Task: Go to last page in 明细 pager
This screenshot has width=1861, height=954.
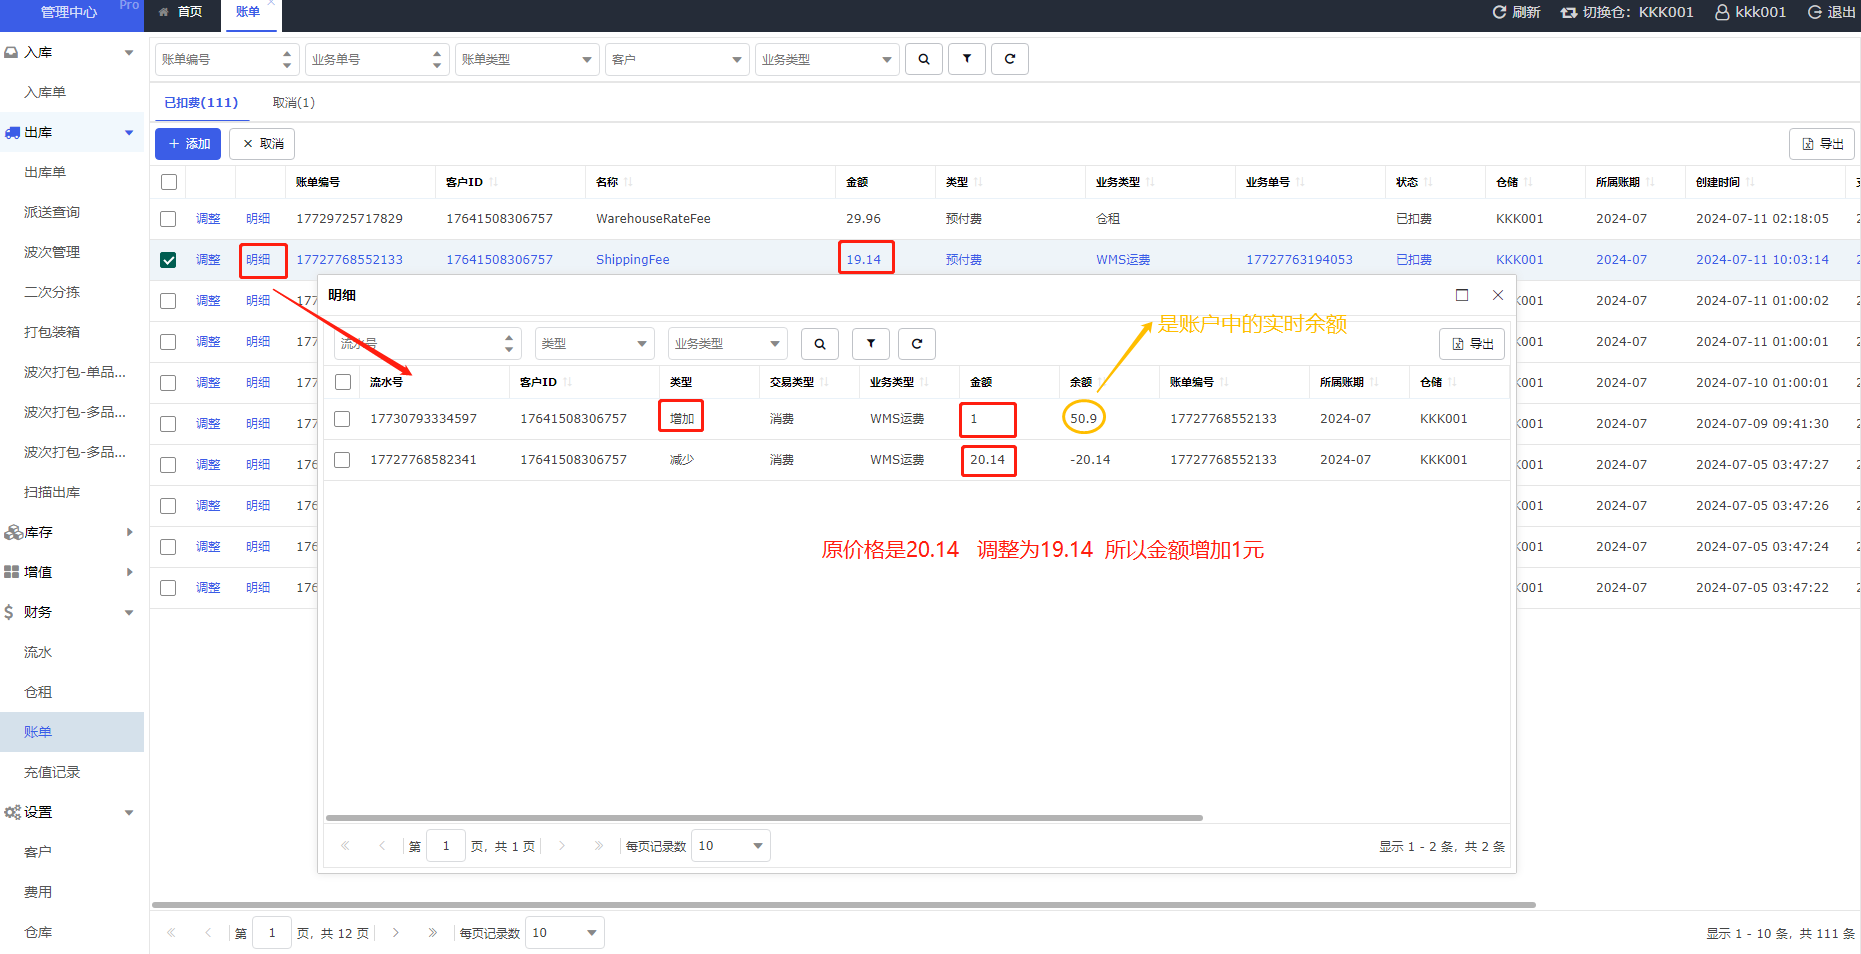Action: pyautogui.click(x=598, y=846)
